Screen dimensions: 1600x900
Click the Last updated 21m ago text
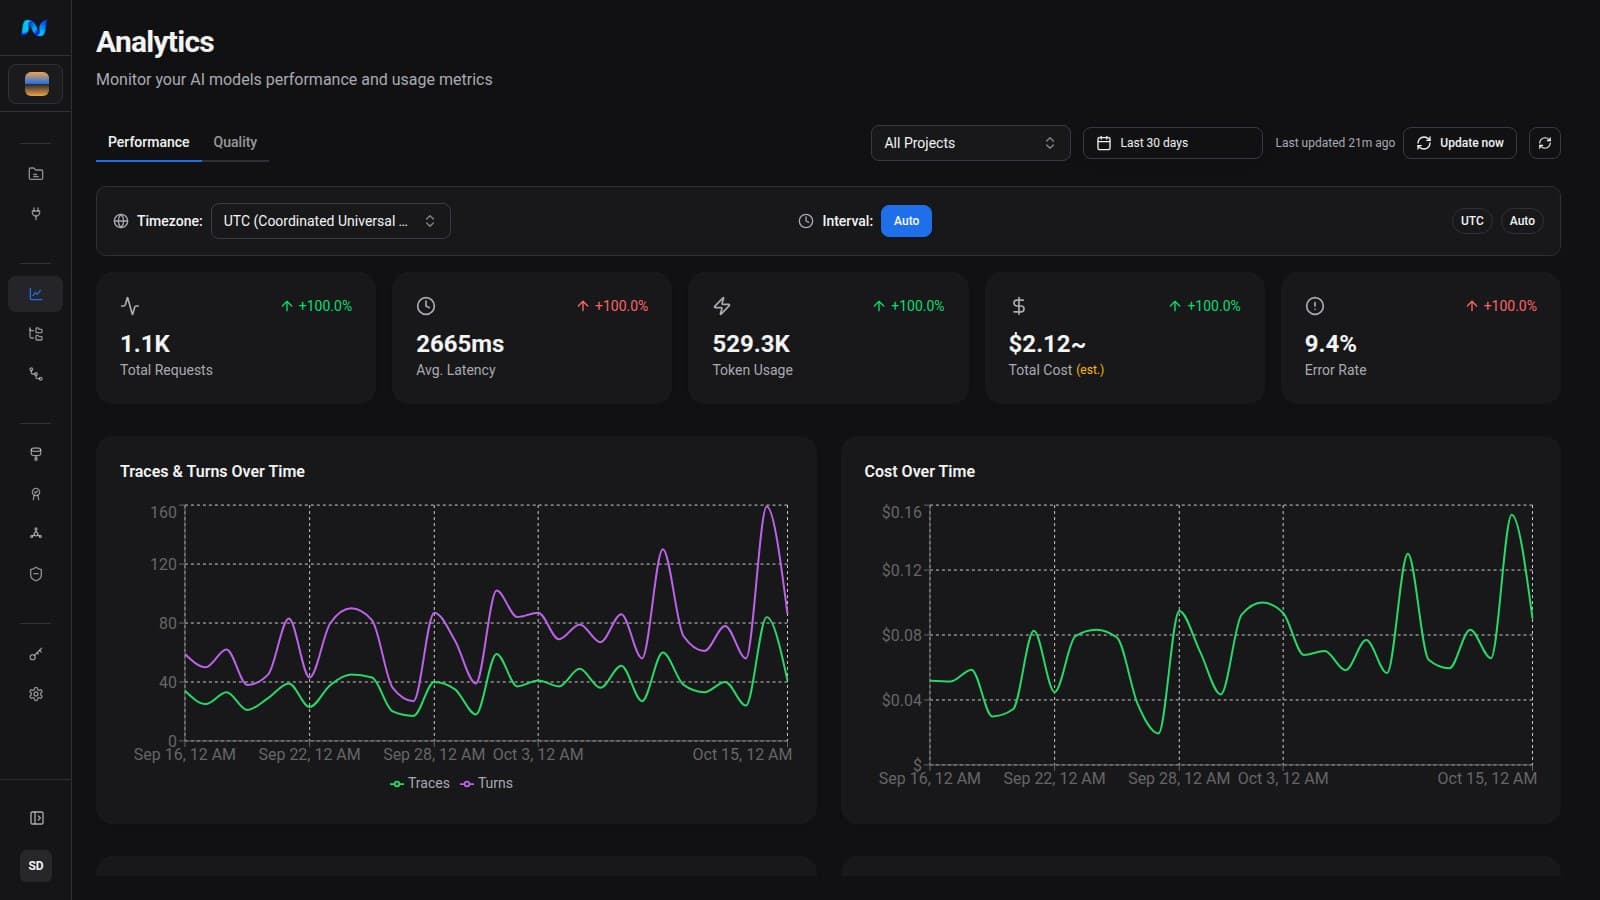[1335, 143]
